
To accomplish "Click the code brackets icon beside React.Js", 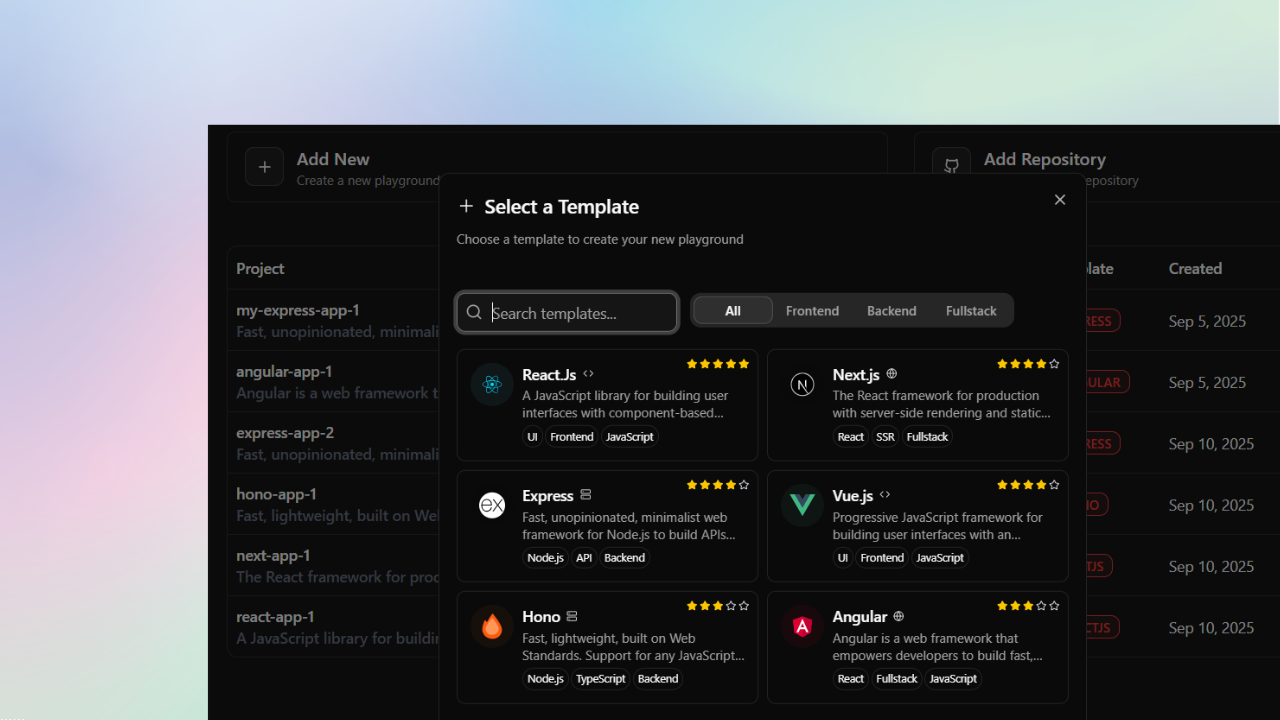I will (x=587, y=374).
